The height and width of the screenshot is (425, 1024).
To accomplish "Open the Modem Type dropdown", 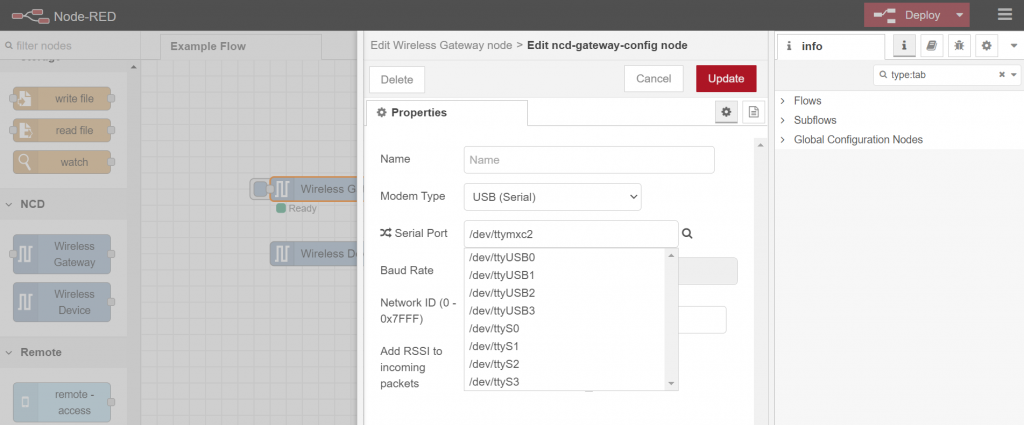I will tap(552, 197).
